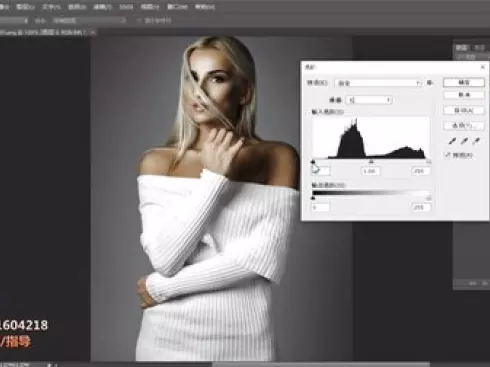Click the Options button in Levels dialog
Image resolution: width=490 pixels, height=367 pixels.
click(x=464, y=125)
